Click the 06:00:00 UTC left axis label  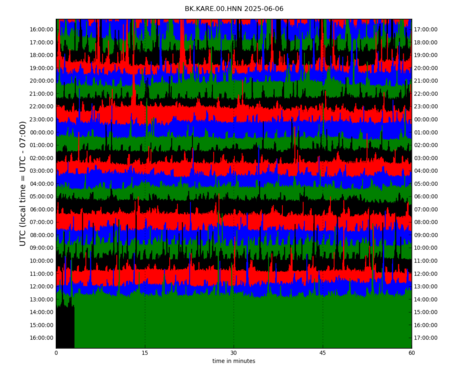(x=41, y=209)
